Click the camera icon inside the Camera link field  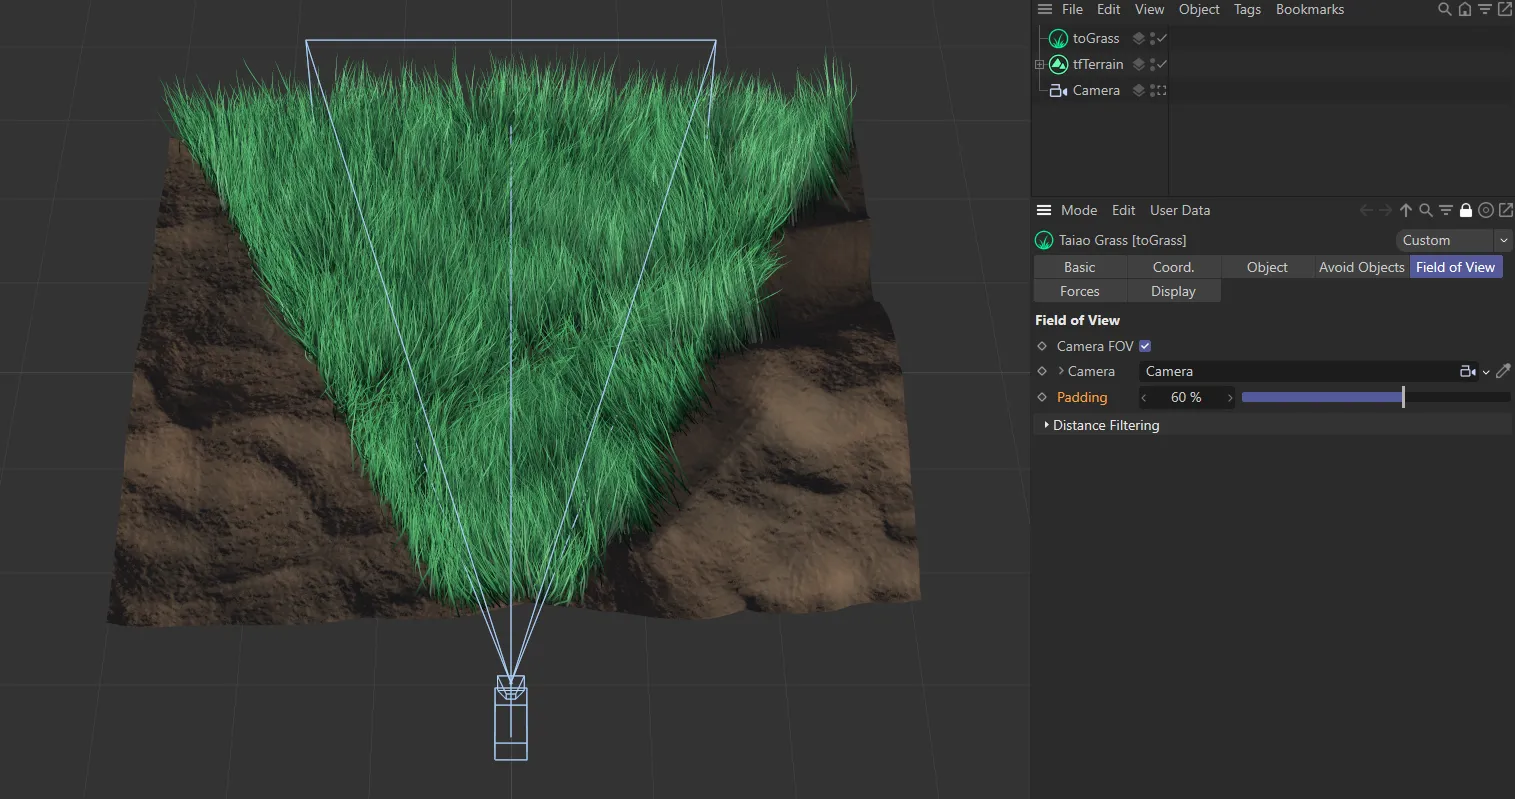coord(1468,371)
